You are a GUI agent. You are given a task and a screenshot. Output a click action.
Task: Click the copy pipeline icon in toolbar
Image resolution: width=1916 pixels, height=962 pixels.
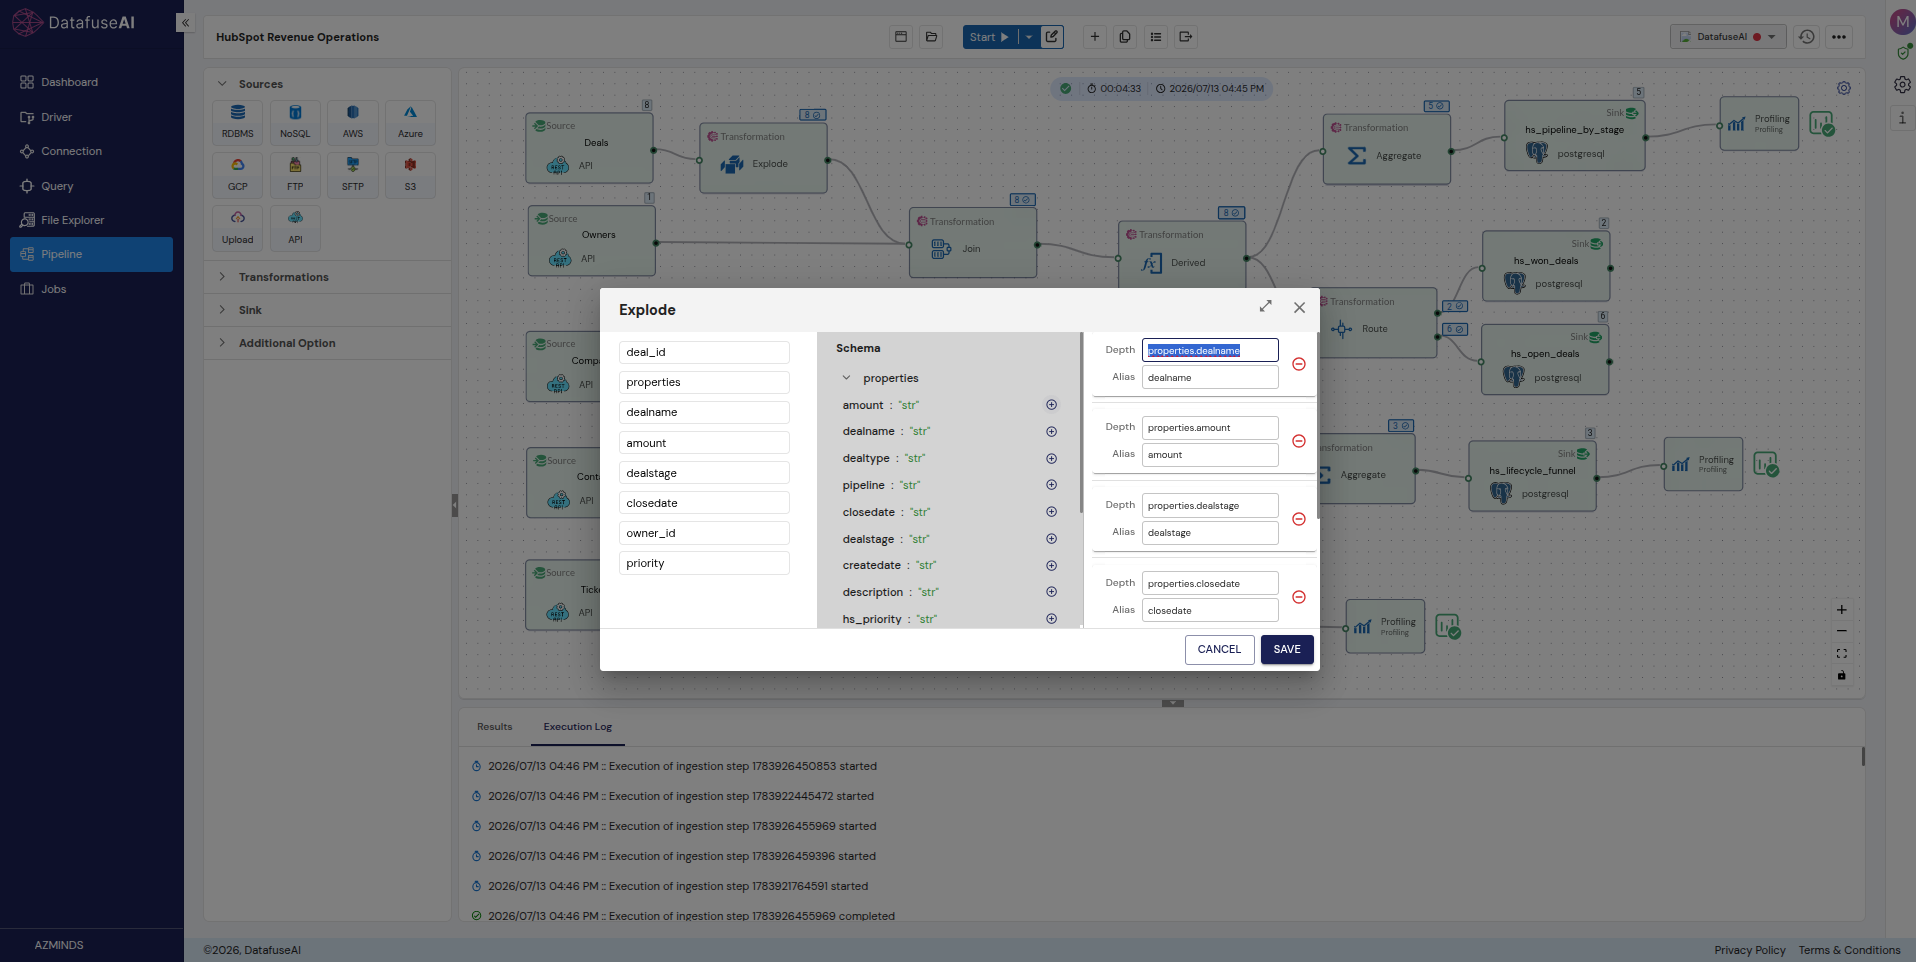coord(1125,37)
